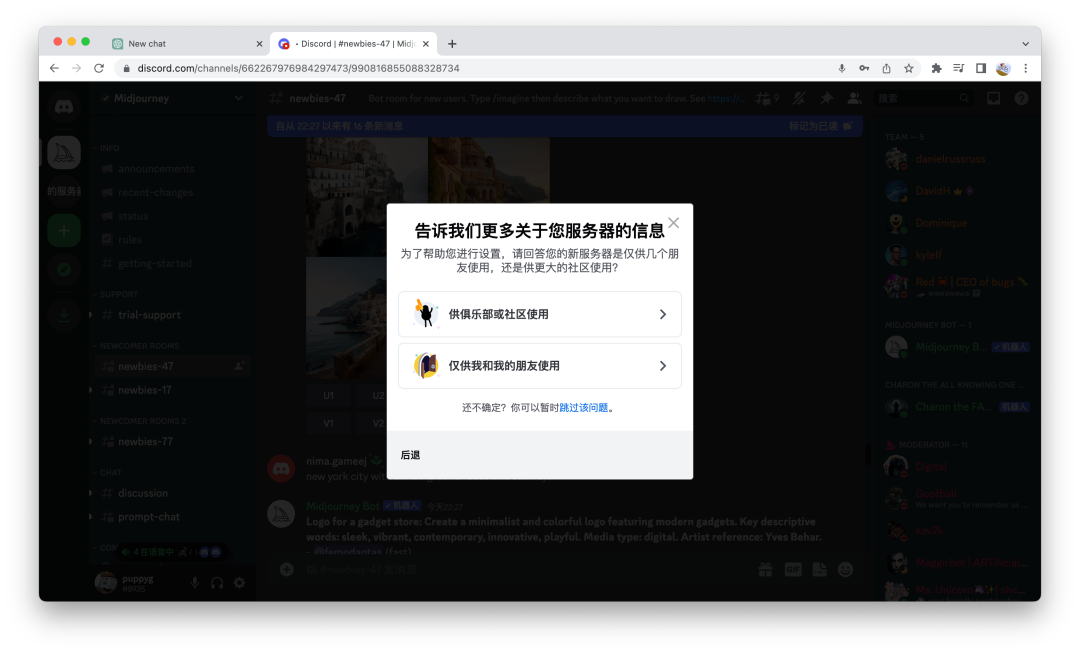Toggle headphone deafen in user panel

(x=217, y=583)
